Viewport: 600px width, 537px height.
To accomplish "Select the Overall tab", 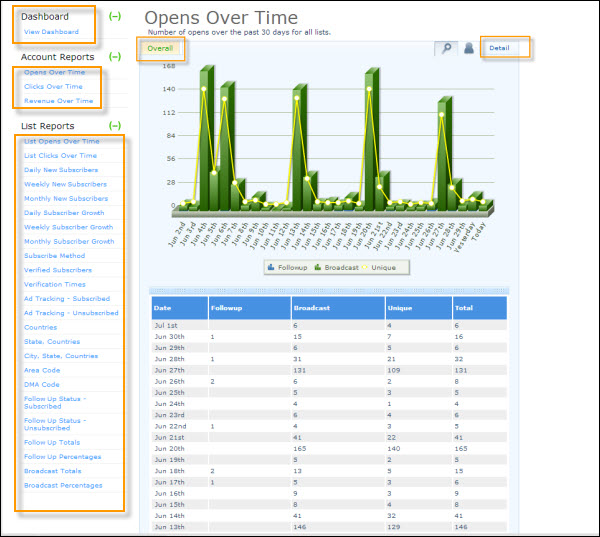I will point(160,49).
